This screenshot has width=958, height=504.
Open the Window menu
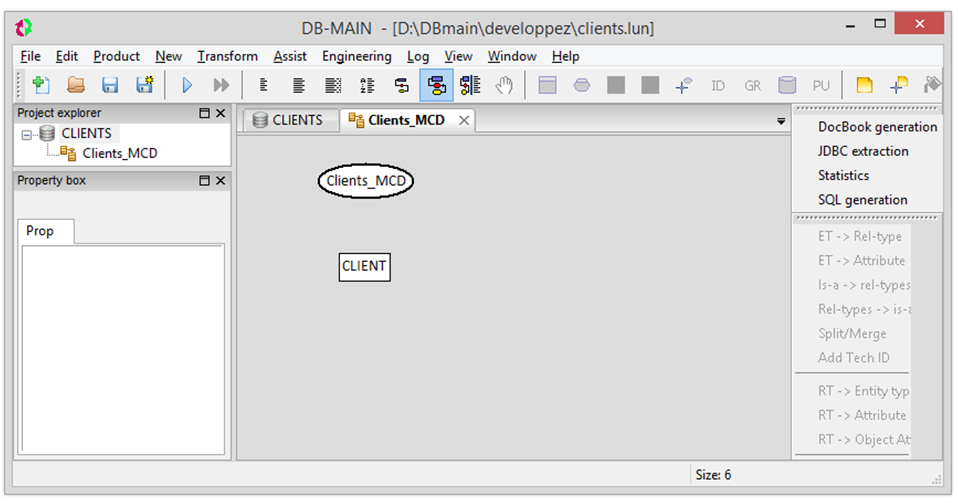tap(512, 56)
